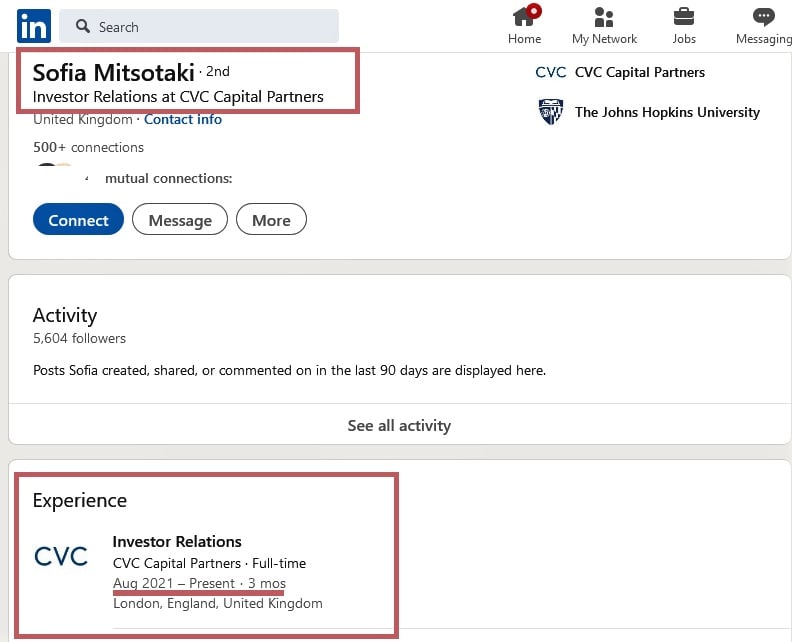Click CVC Capital Partners · Full-time text

point(209,563)
